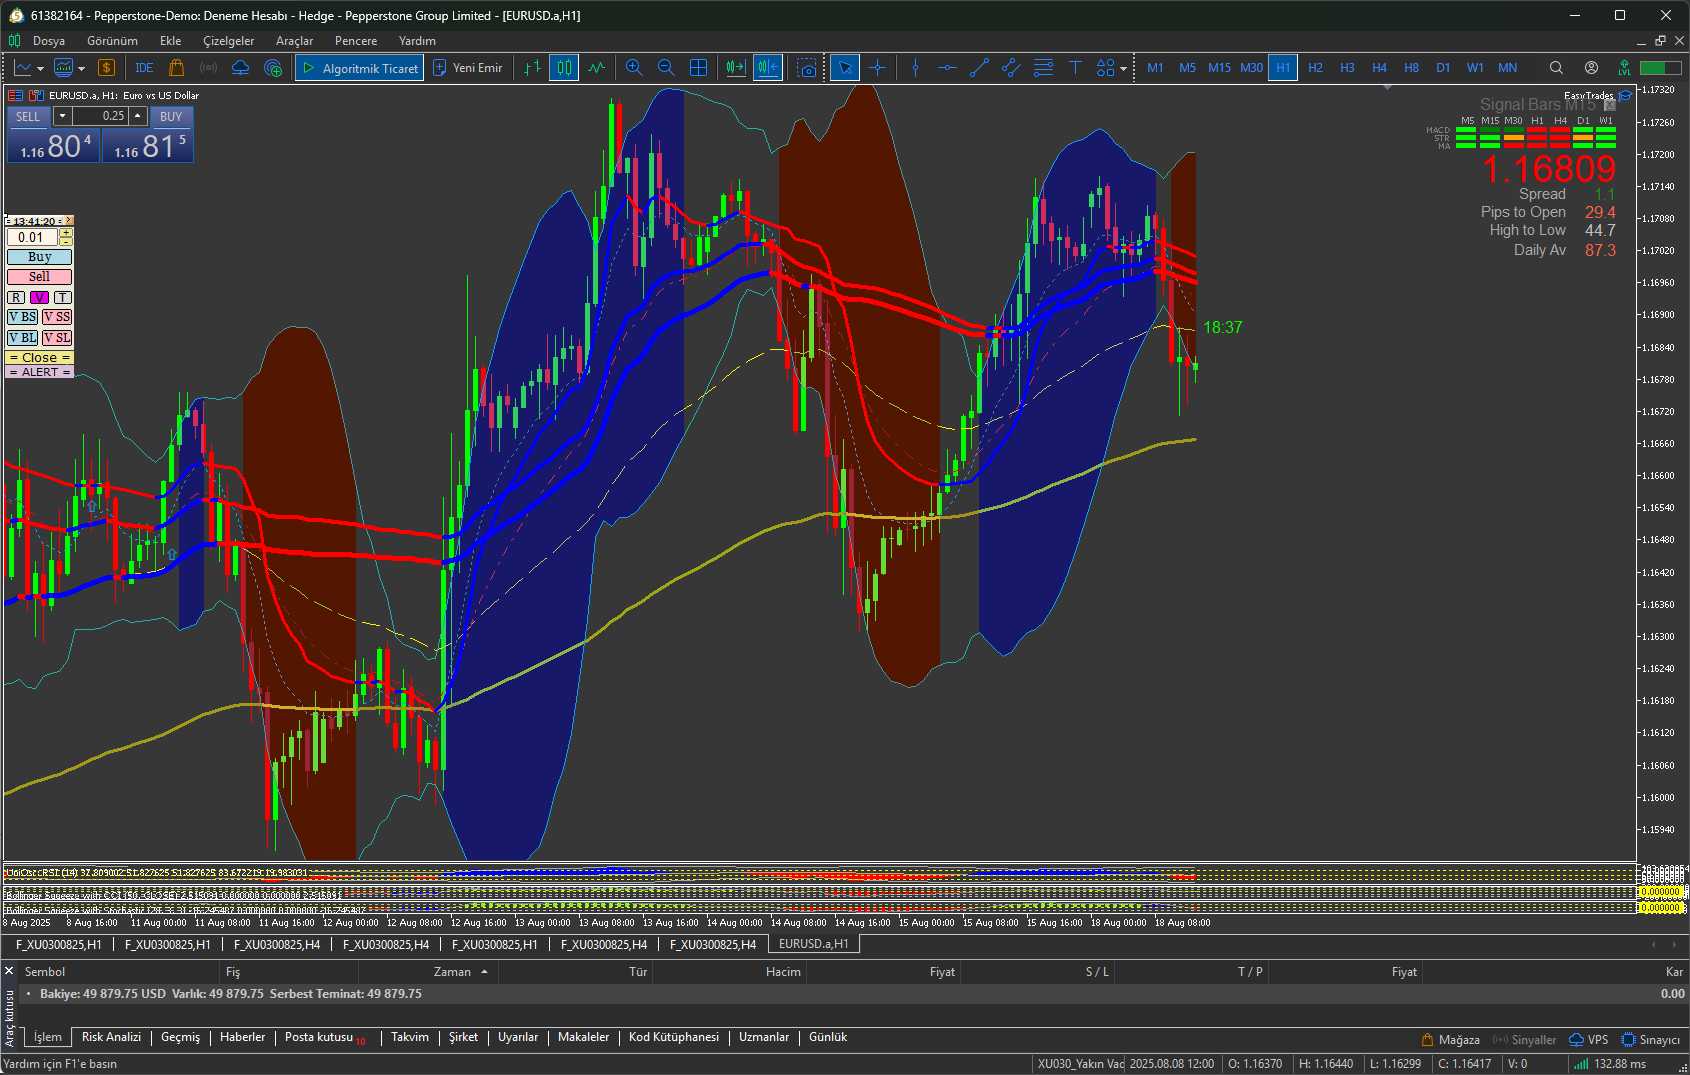Switch to the Geçmiş tab
Image resolution: width=1690 pixels, height=1075 pixels.
coord(181,1037)
